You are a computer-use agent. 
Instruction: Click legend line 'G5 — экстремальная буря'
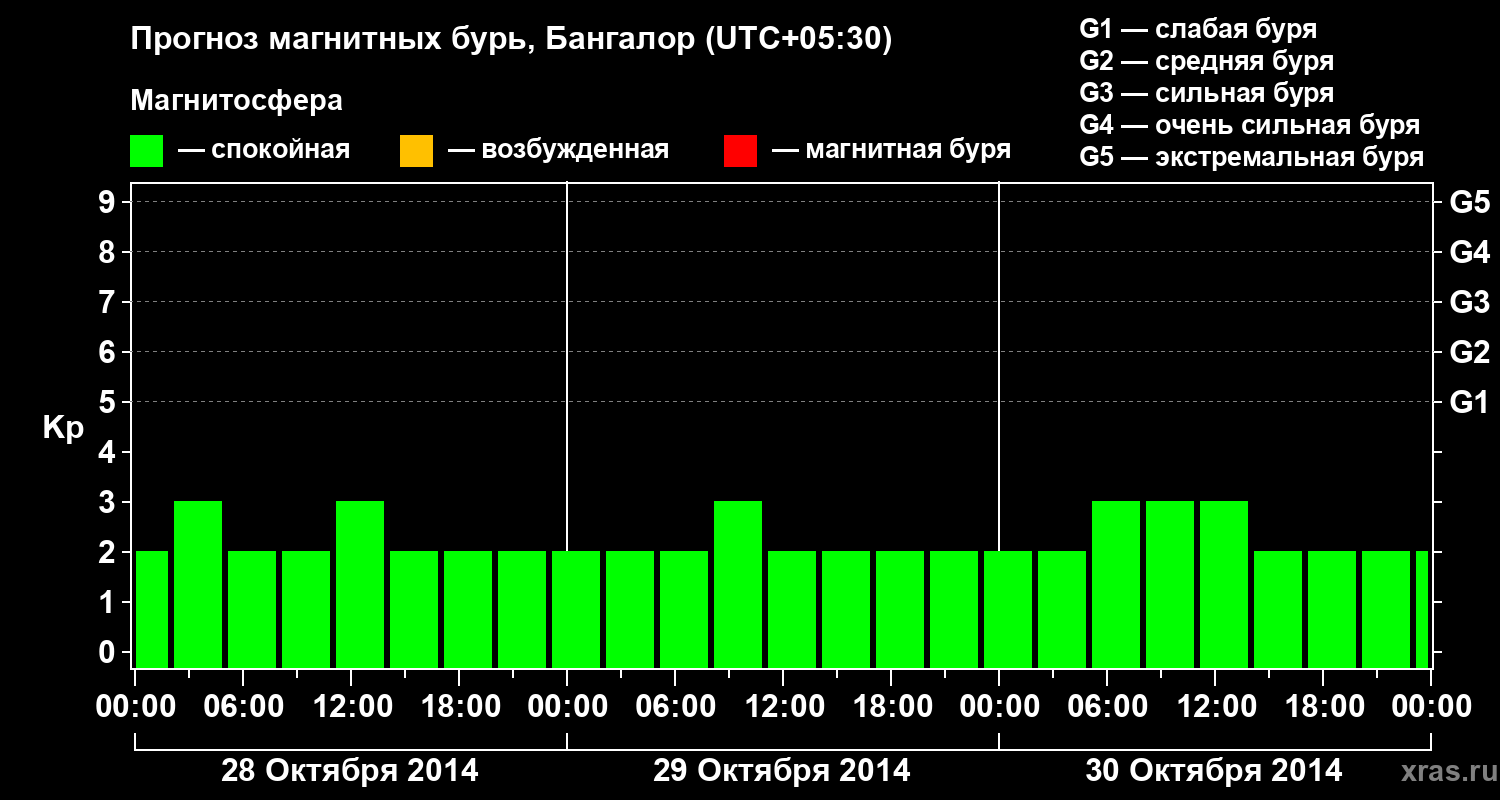pos(1251,158)
